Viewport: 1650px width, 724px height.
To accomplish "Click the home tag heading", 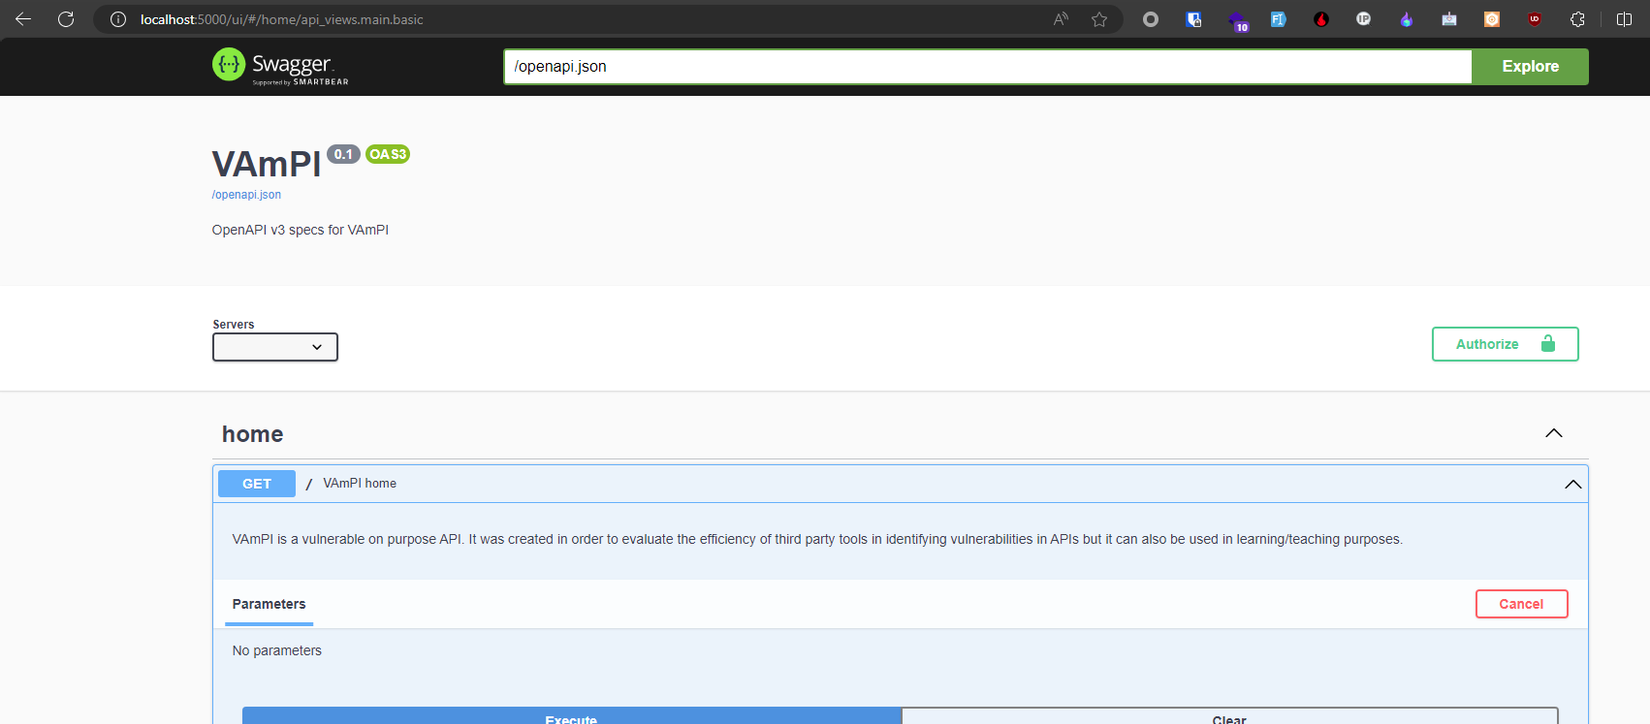I will 252,434.
